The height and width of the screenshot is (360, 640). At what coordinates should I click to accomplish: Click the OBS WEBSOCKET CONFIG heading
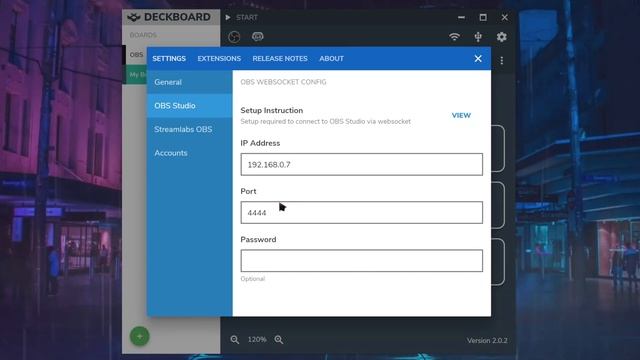coord(283,82)
